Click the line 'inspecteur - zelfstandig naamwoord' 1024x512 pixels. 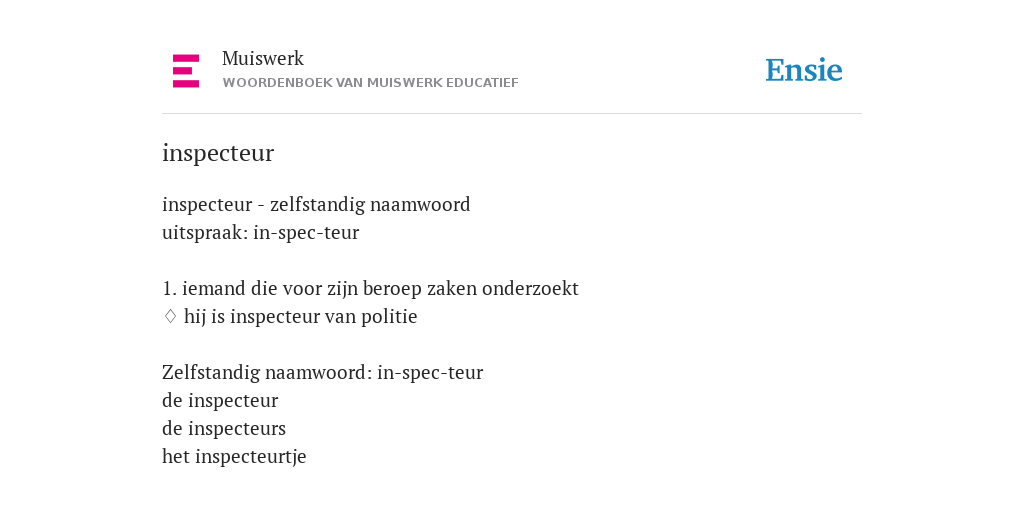click(x=316, y=205)
